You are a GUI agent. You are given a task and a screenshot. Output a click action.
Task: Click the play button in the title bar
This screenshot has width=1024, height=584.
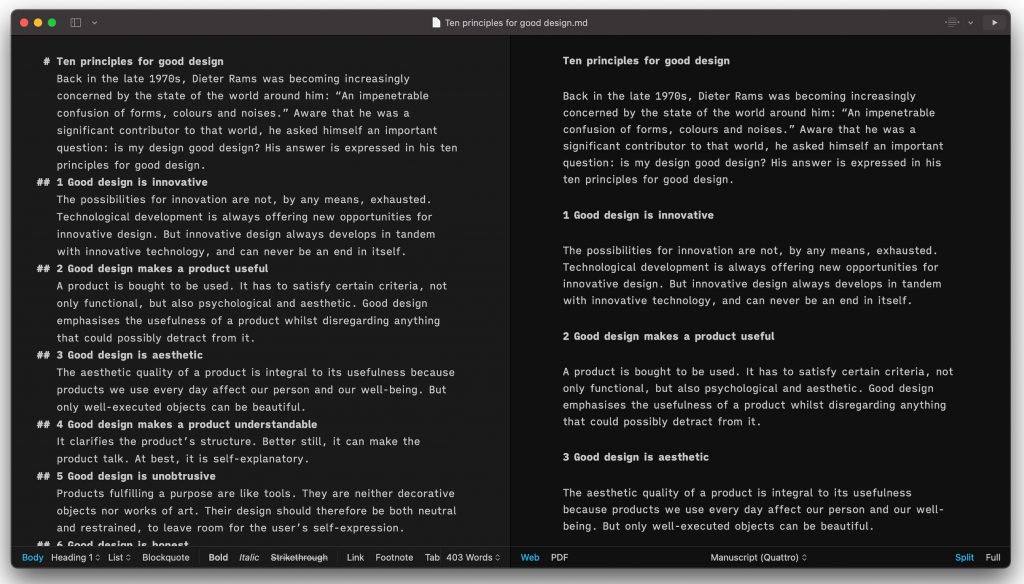click(995, 23)
